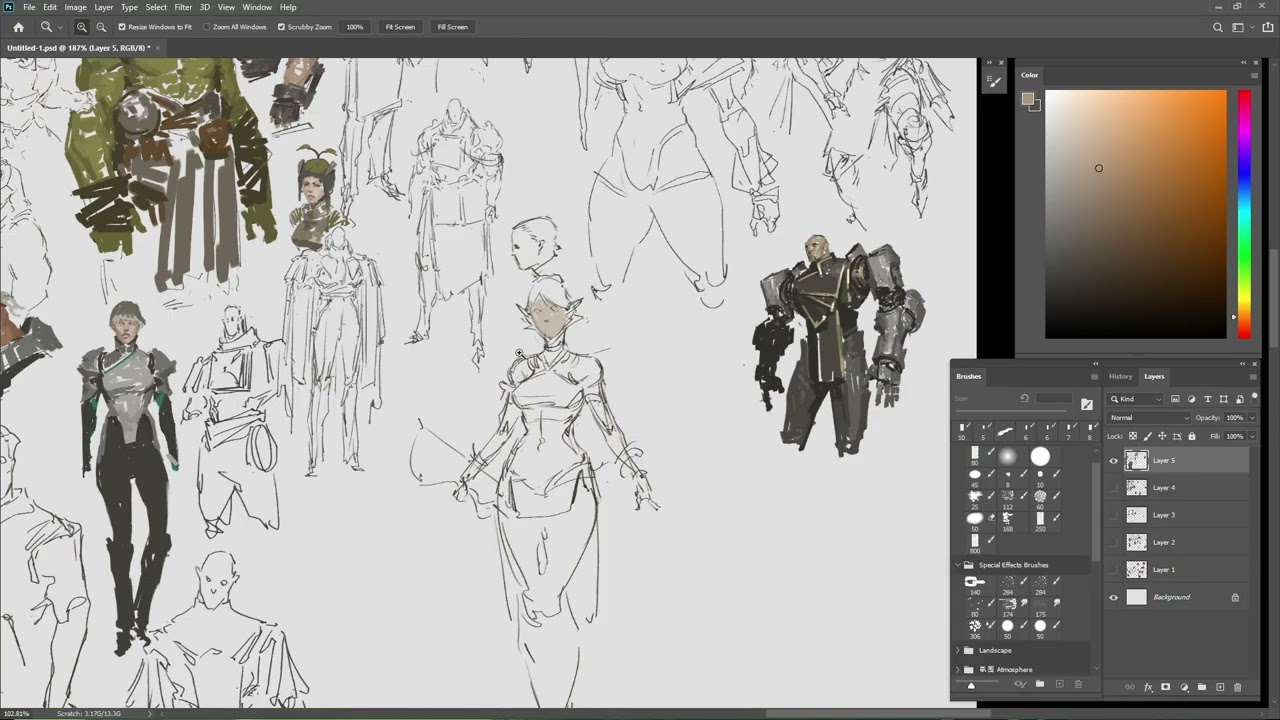The height and width of the screenshot is (720, 1280).
Task: Open the Zoom tool preset picker arrow
Action: (x=61, y=28)
